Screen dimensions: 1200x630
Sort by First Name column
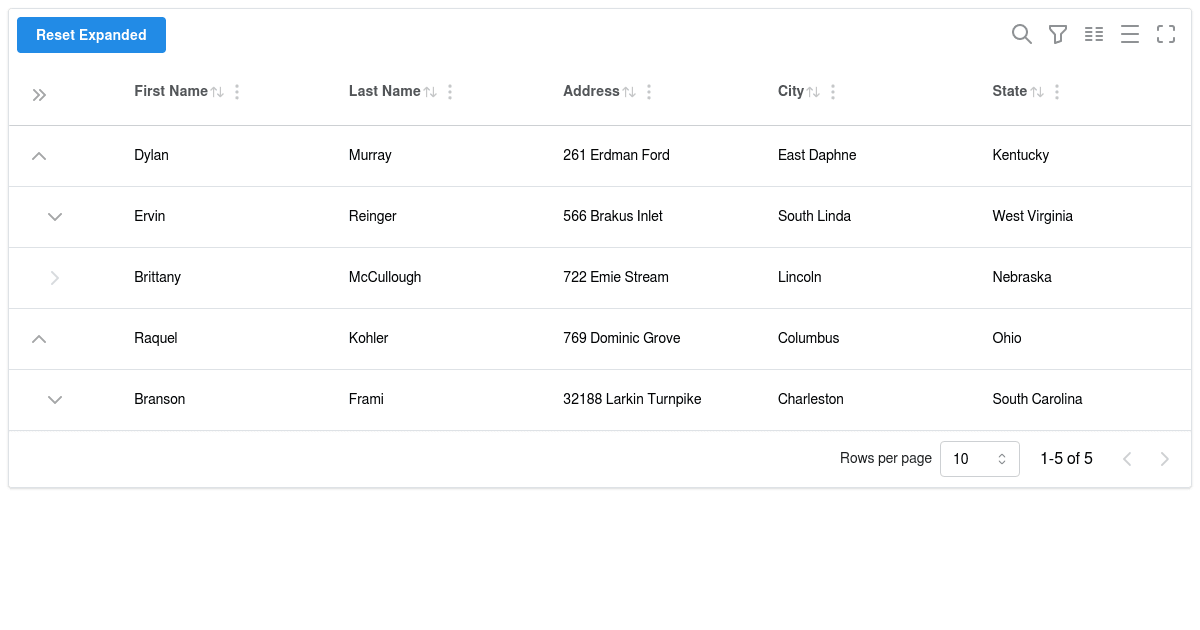click(x=217, y=92)
